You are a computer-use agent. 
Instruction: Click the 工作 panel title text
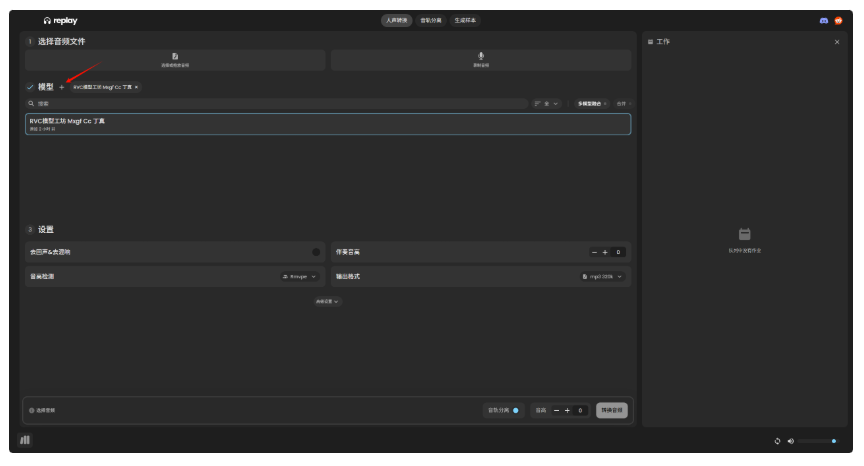pos(663,42)
